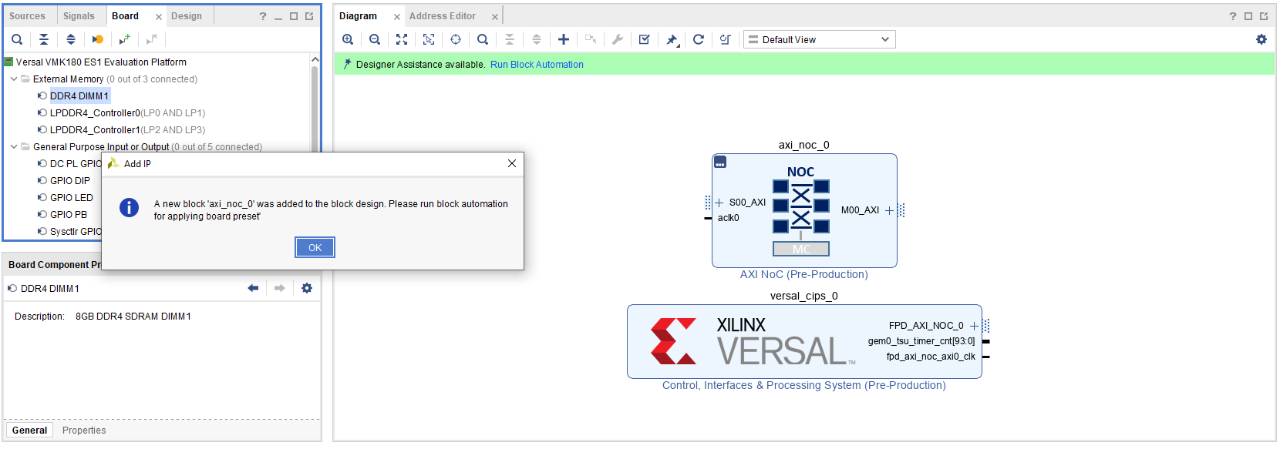This screenshot has width=1280, height=449.
Task: Open Diagram settings gear
Action: point(1261,39)
